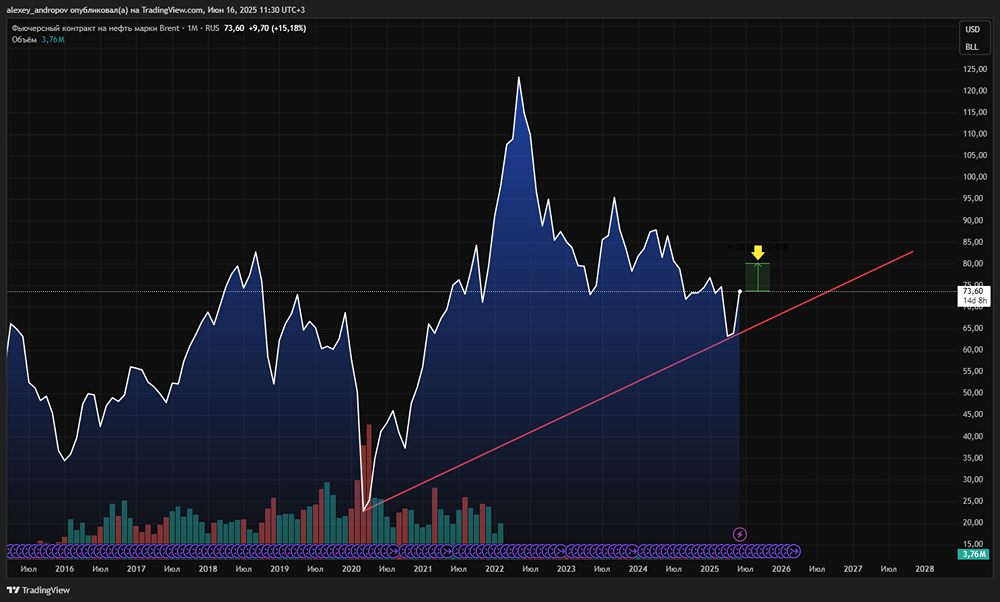
Task: Click the 1M interval label in the legend
Action: 192,28
